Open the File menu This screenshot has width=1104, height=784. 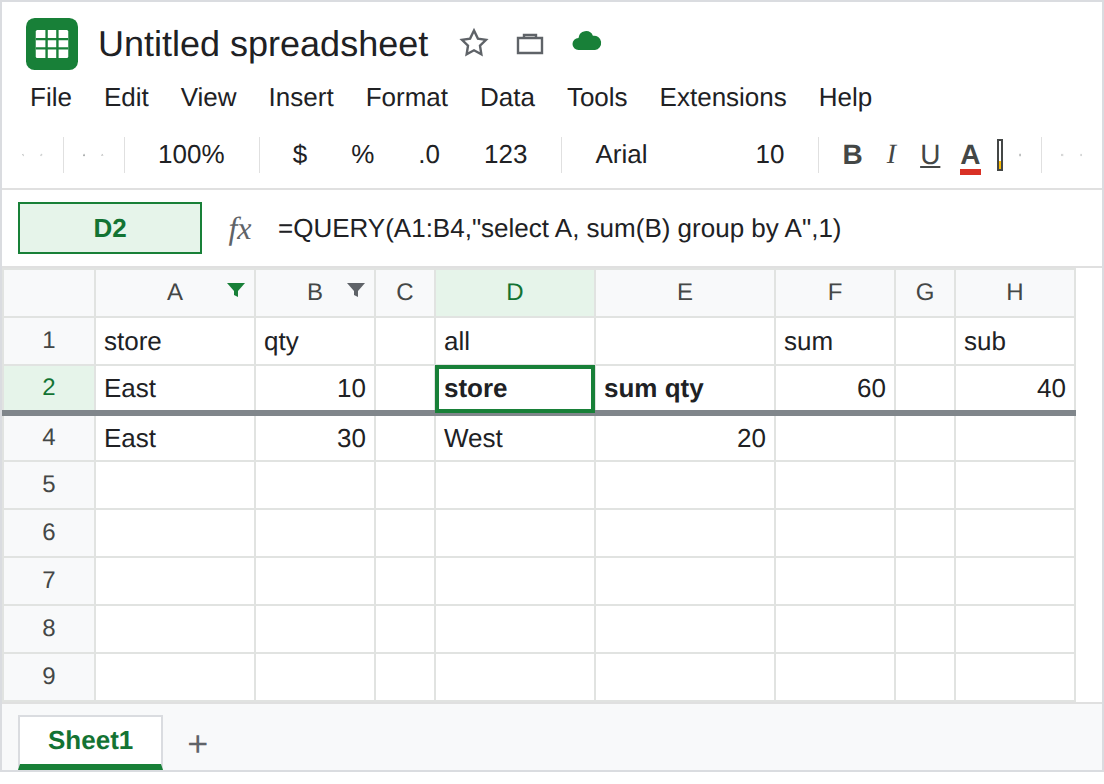[x=51, y=97]
